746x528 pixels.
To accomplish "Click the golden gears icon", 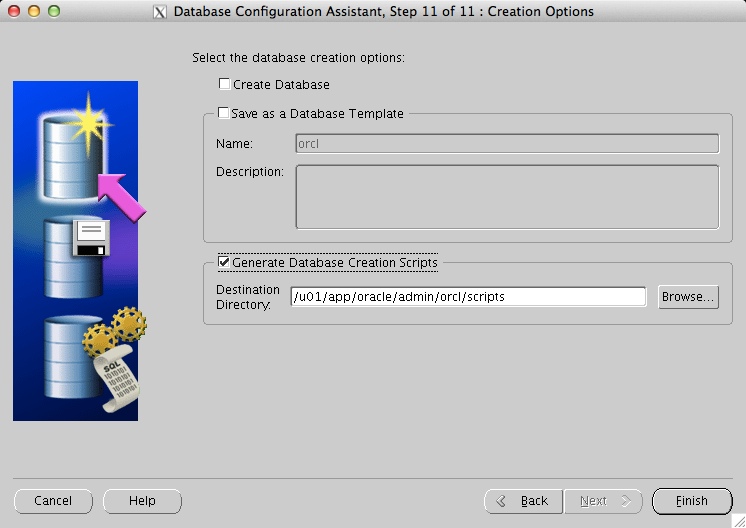I will click(x=115, y=332).
